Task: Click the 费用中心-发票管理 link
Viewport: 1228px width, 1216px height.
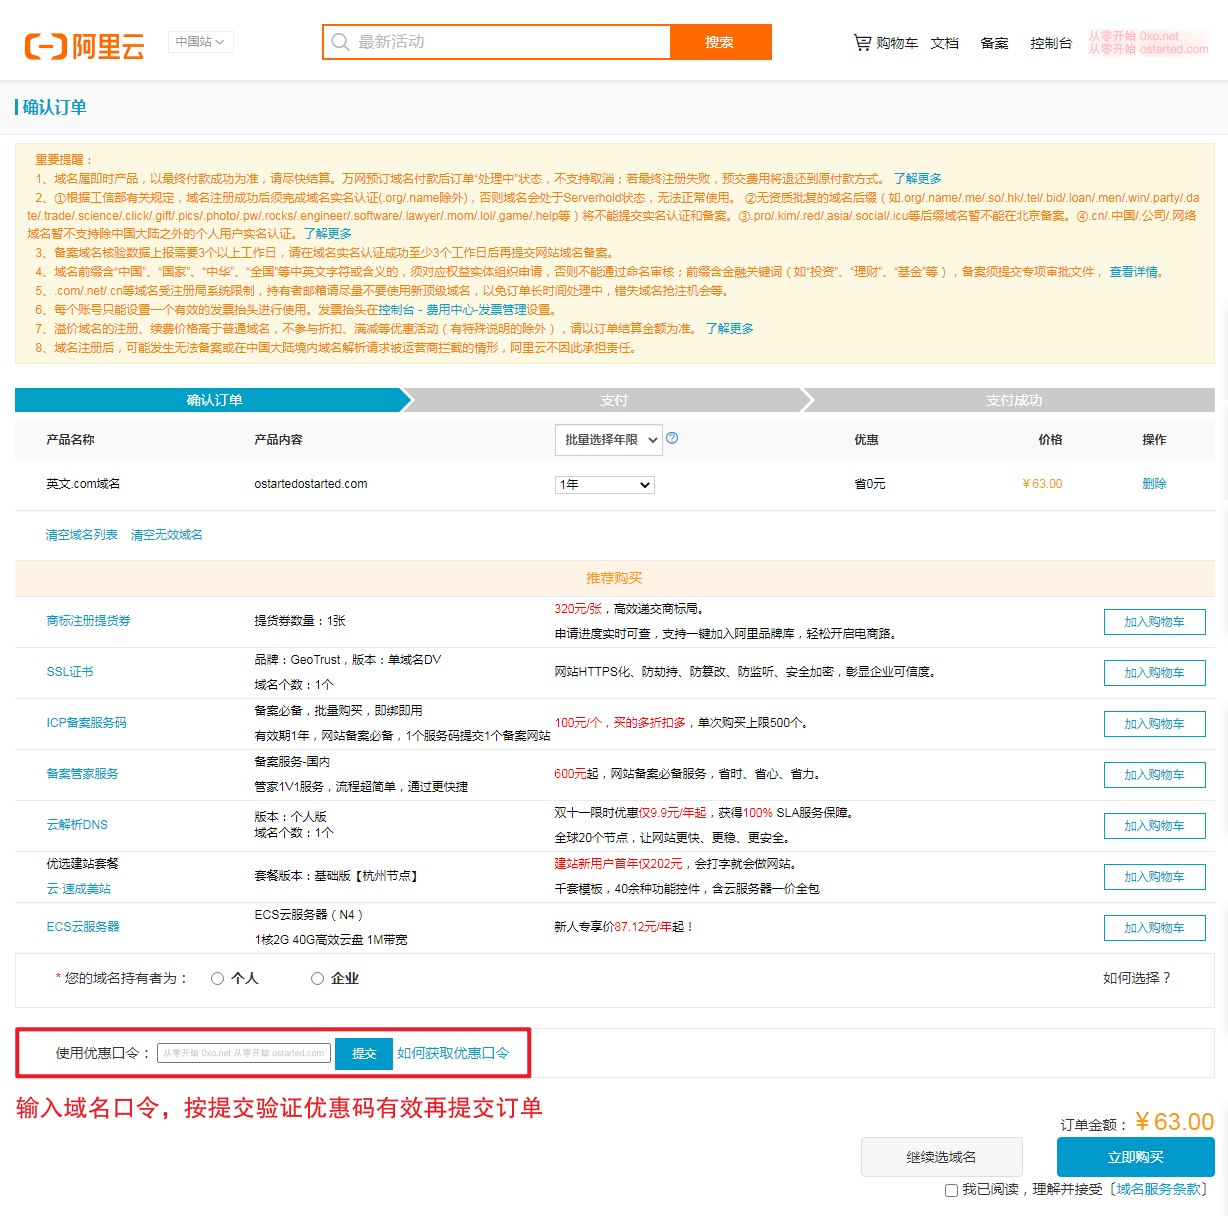Action: coord(476,310)
